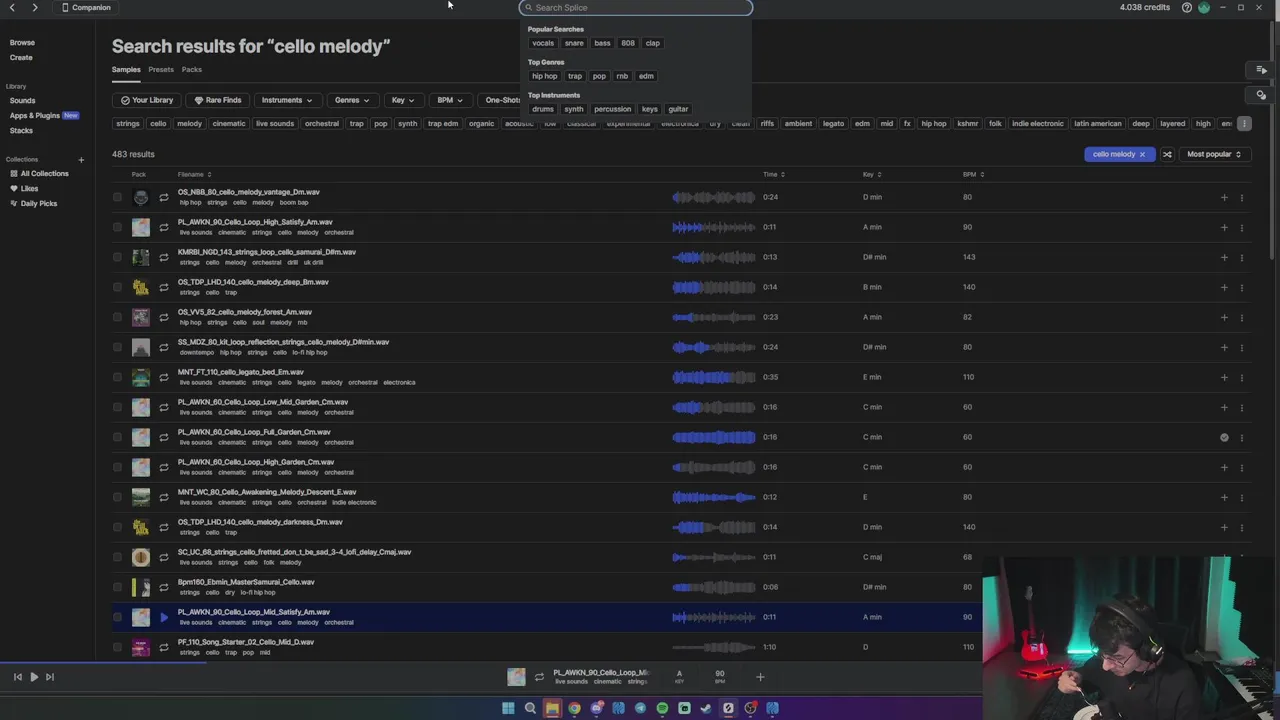The image size is (1280, 720).
Task: Toggle the Rare Finds filter
Action: click(x=218, y=100)
